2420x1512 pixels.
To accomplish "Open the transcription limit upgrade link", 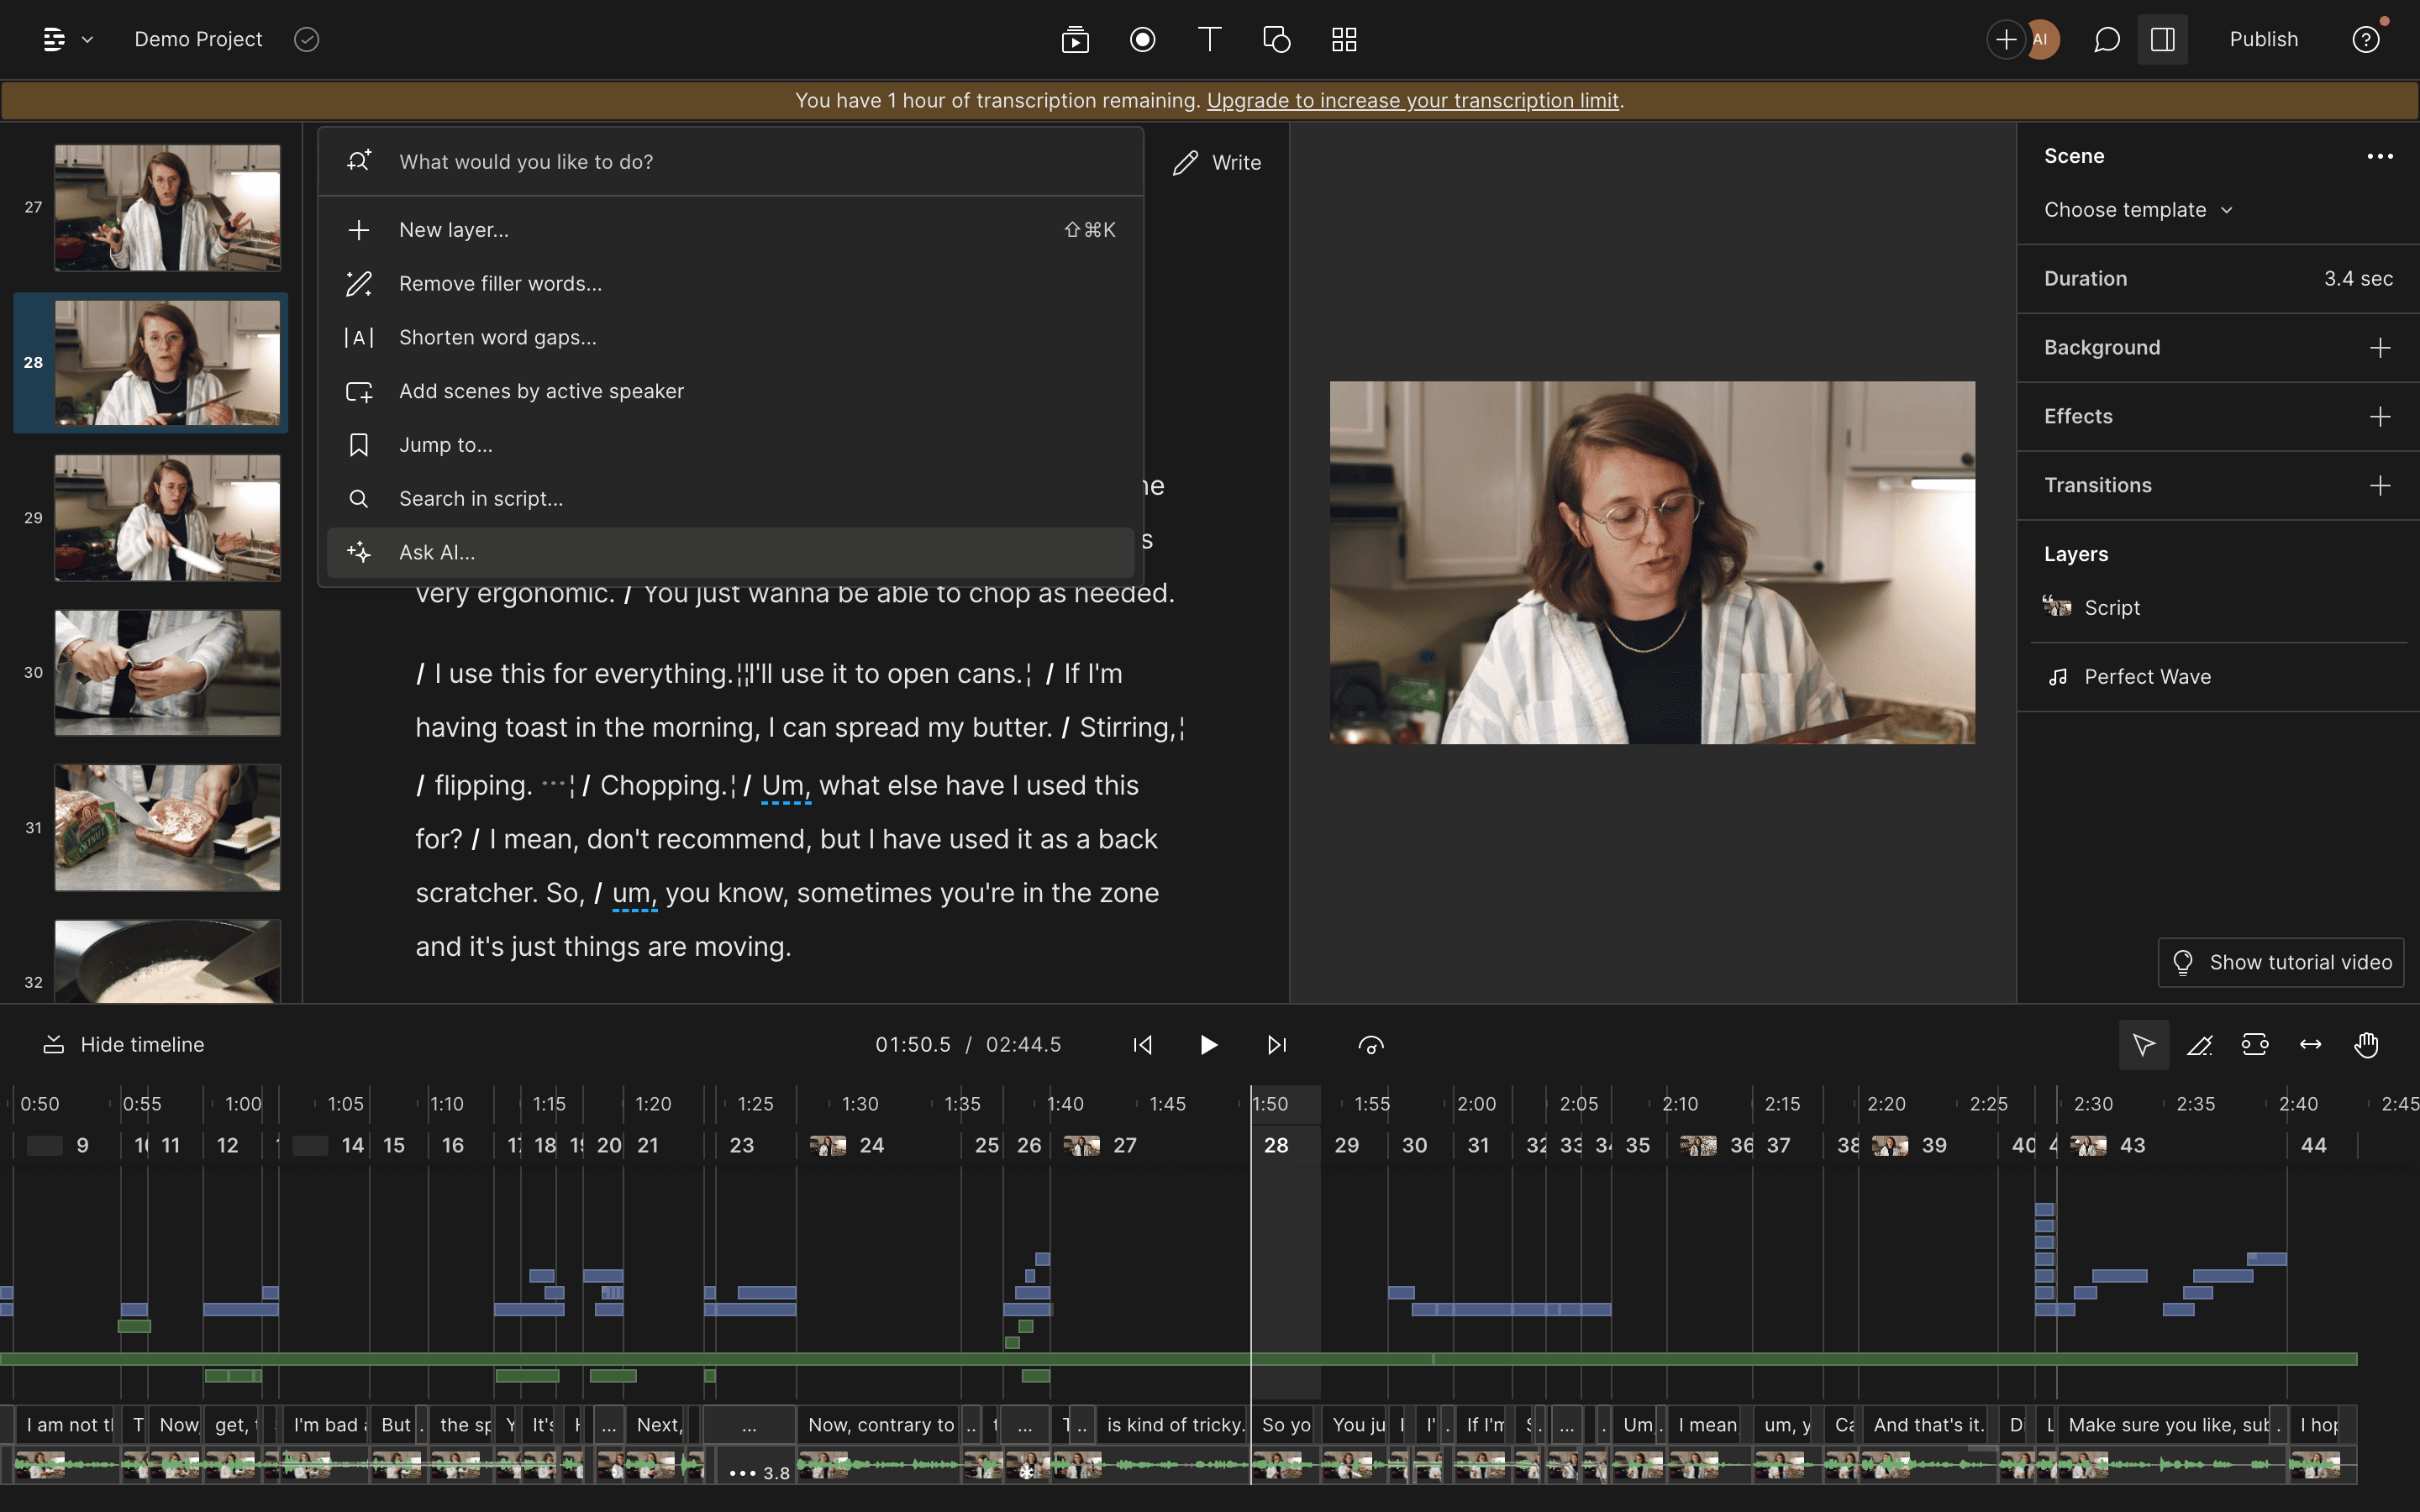I will (x=1413, y=100).
